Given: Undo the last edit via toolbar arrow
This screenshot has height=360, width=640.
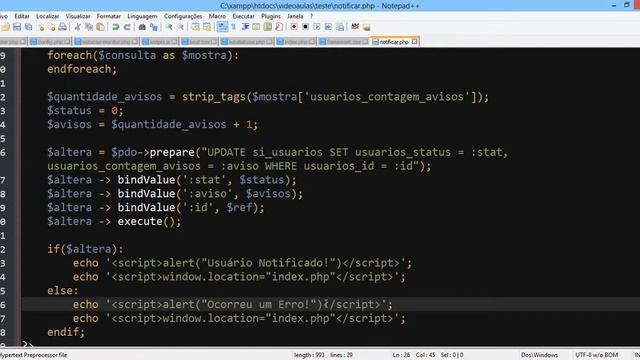Looking at the screenshot, I should tap(116, 27).
